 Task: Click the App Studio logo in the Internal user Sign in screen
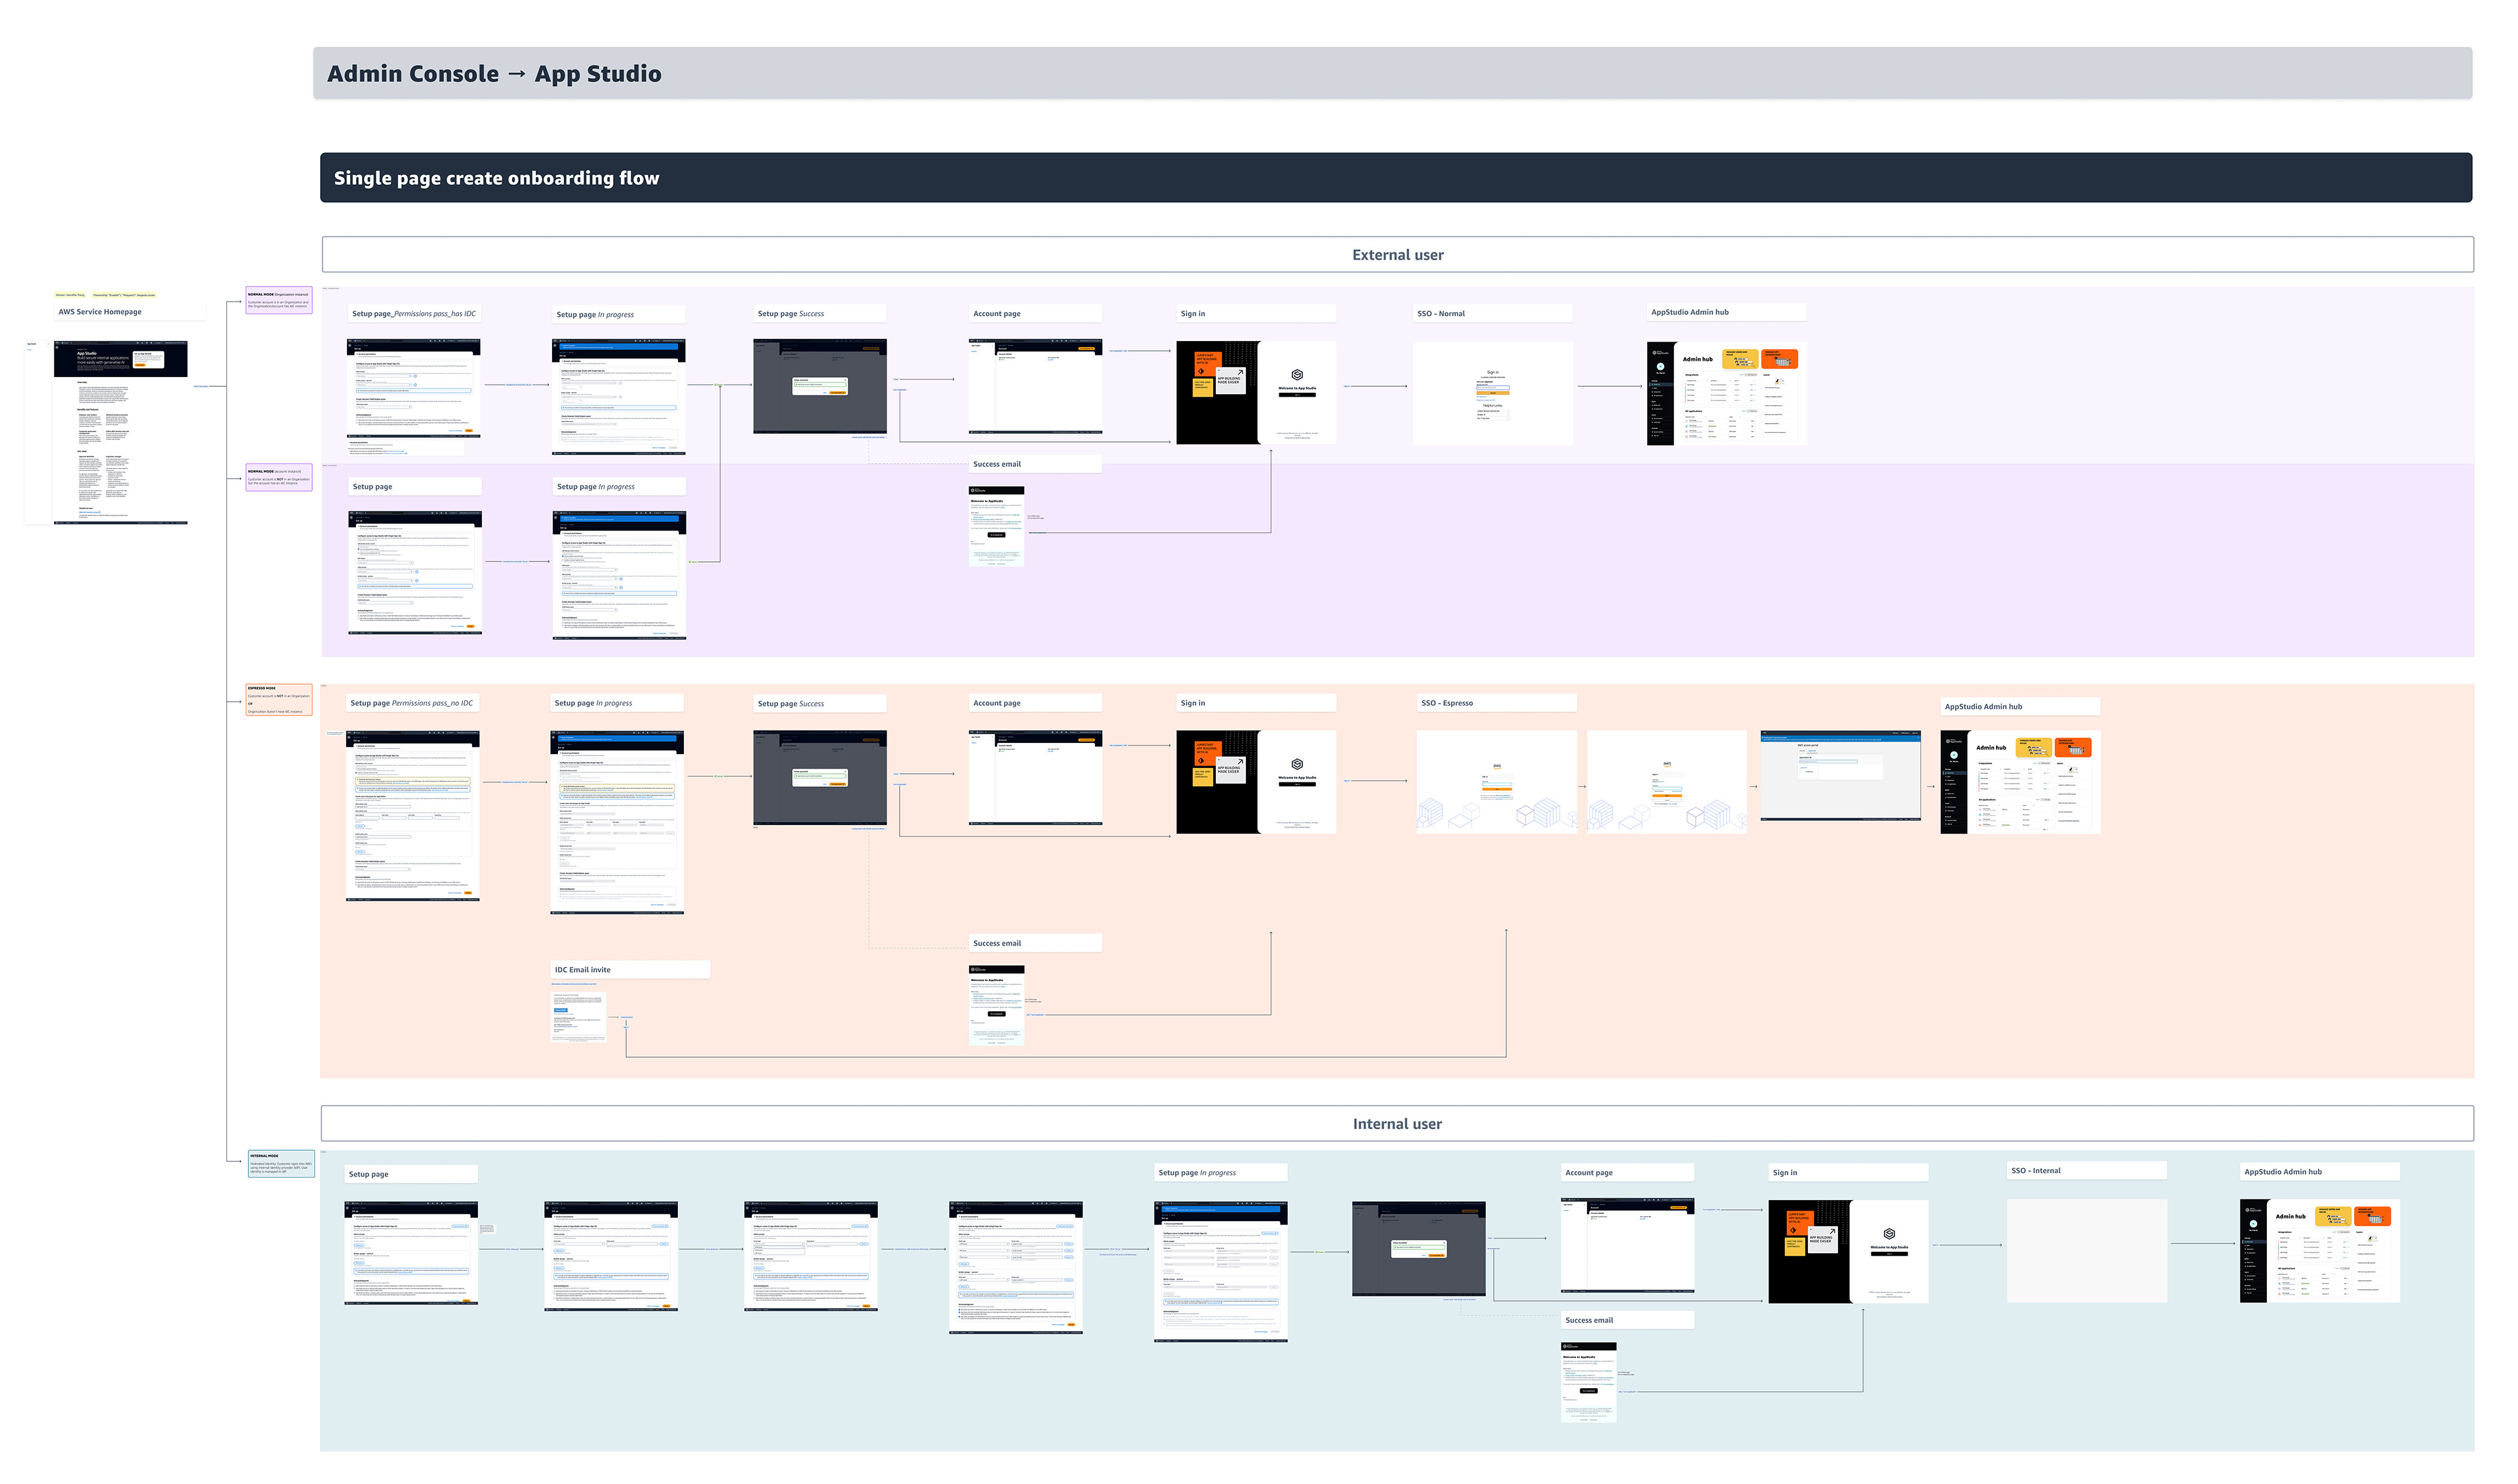[x=1888, y=1234]
